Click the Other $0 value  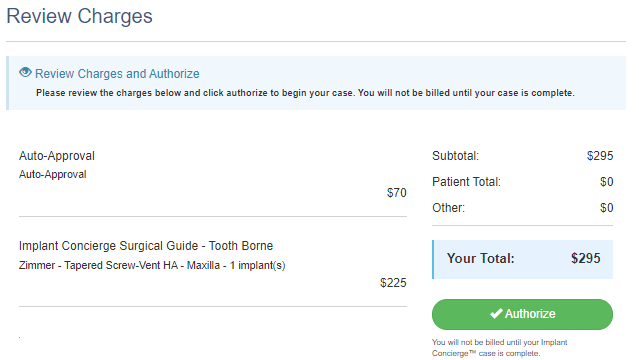click(606, 208)
